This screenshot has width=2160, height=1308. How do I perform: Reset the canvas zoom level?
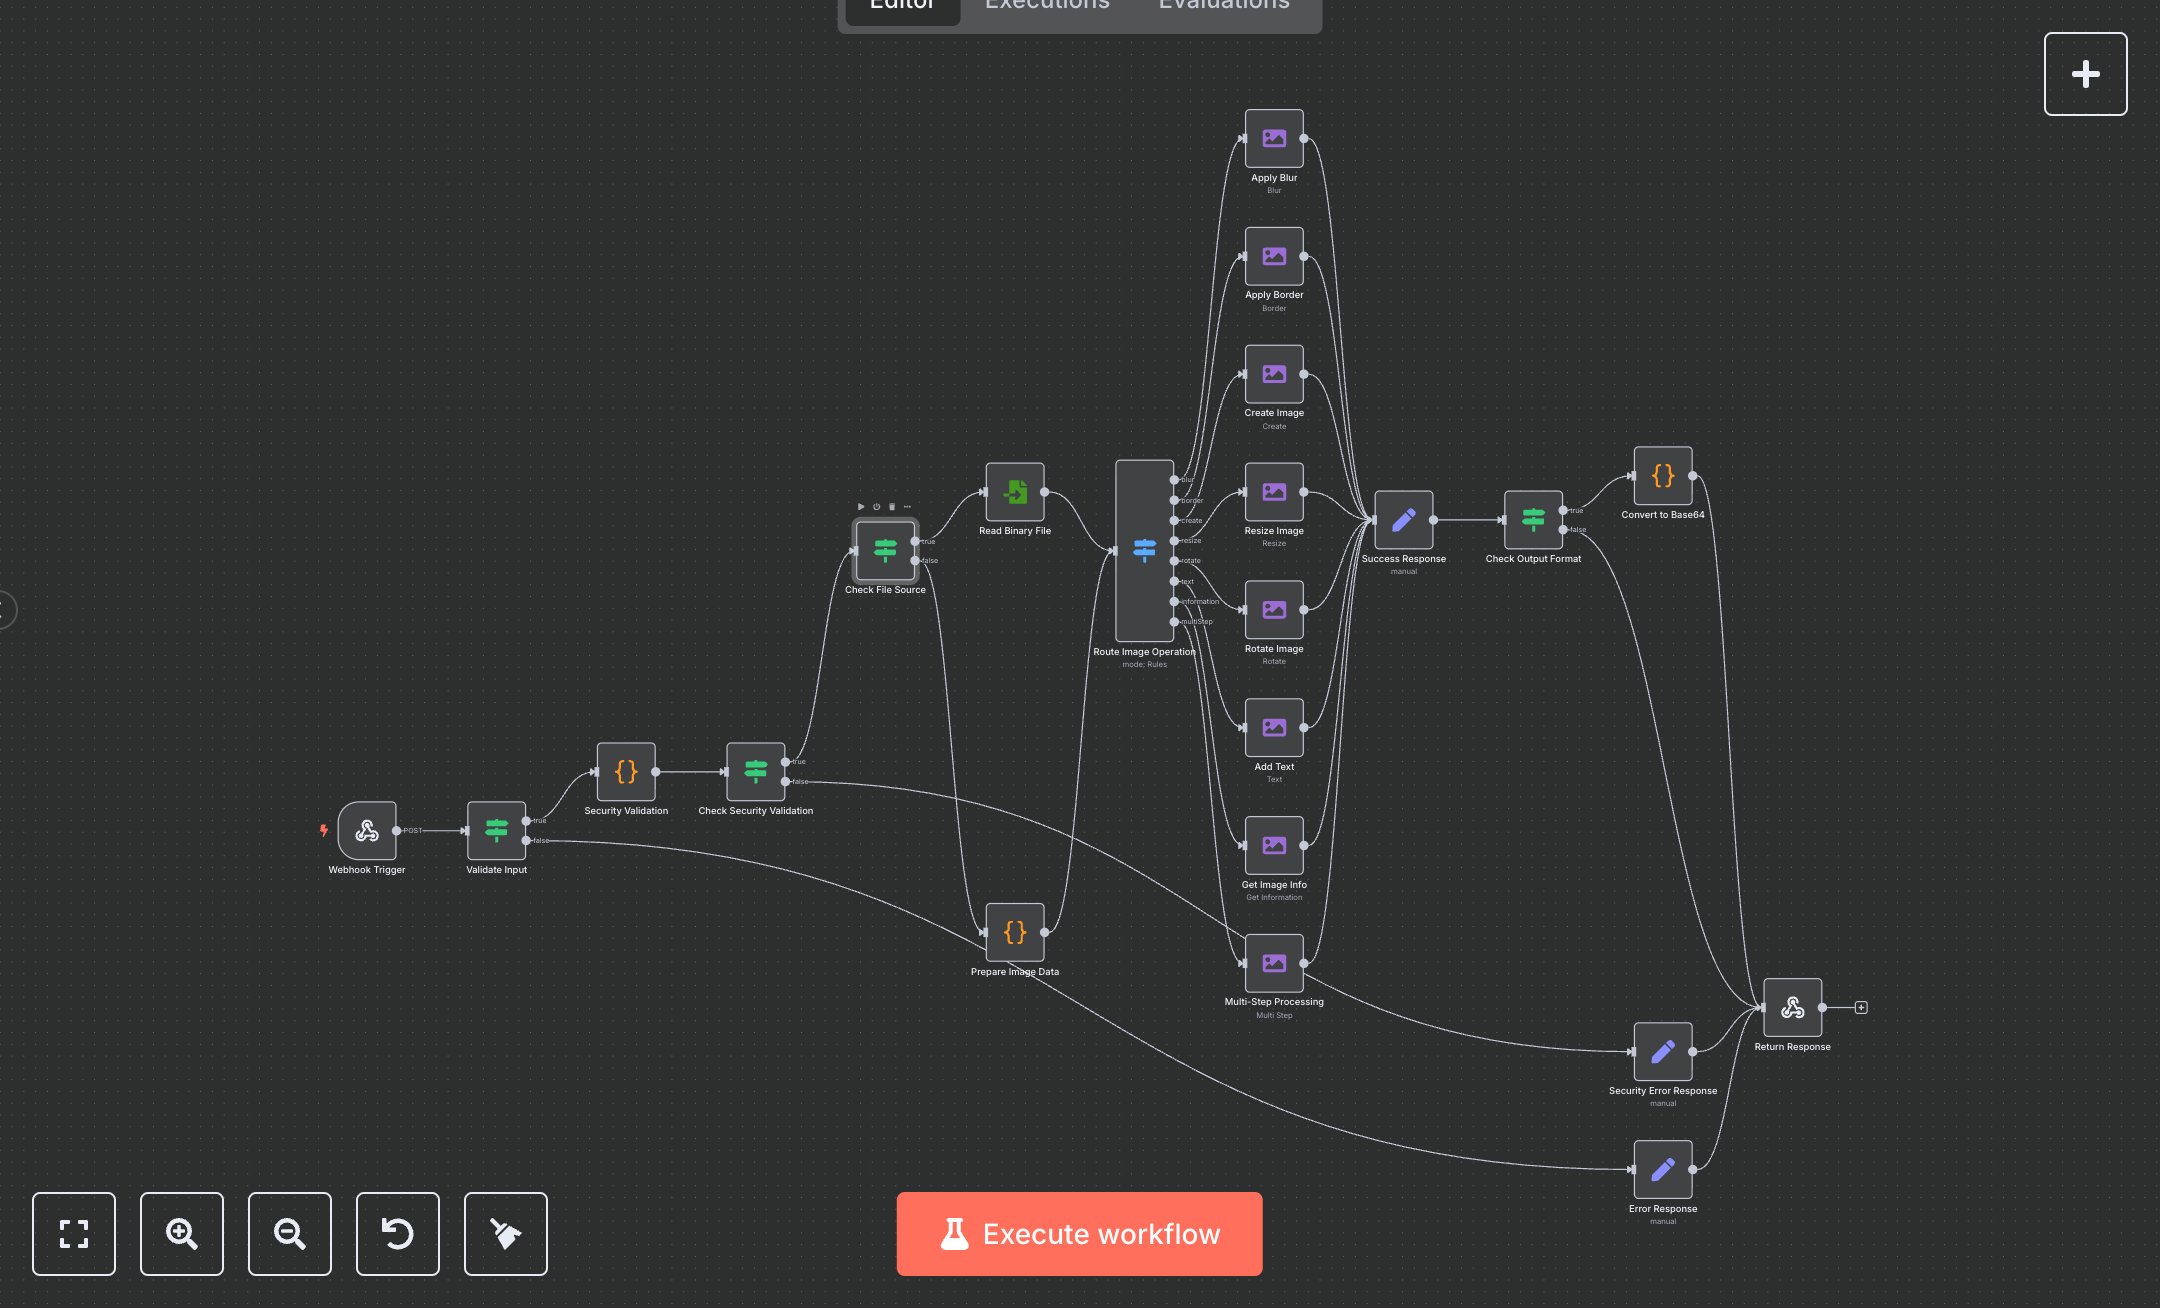click(x=398, y=1233)
